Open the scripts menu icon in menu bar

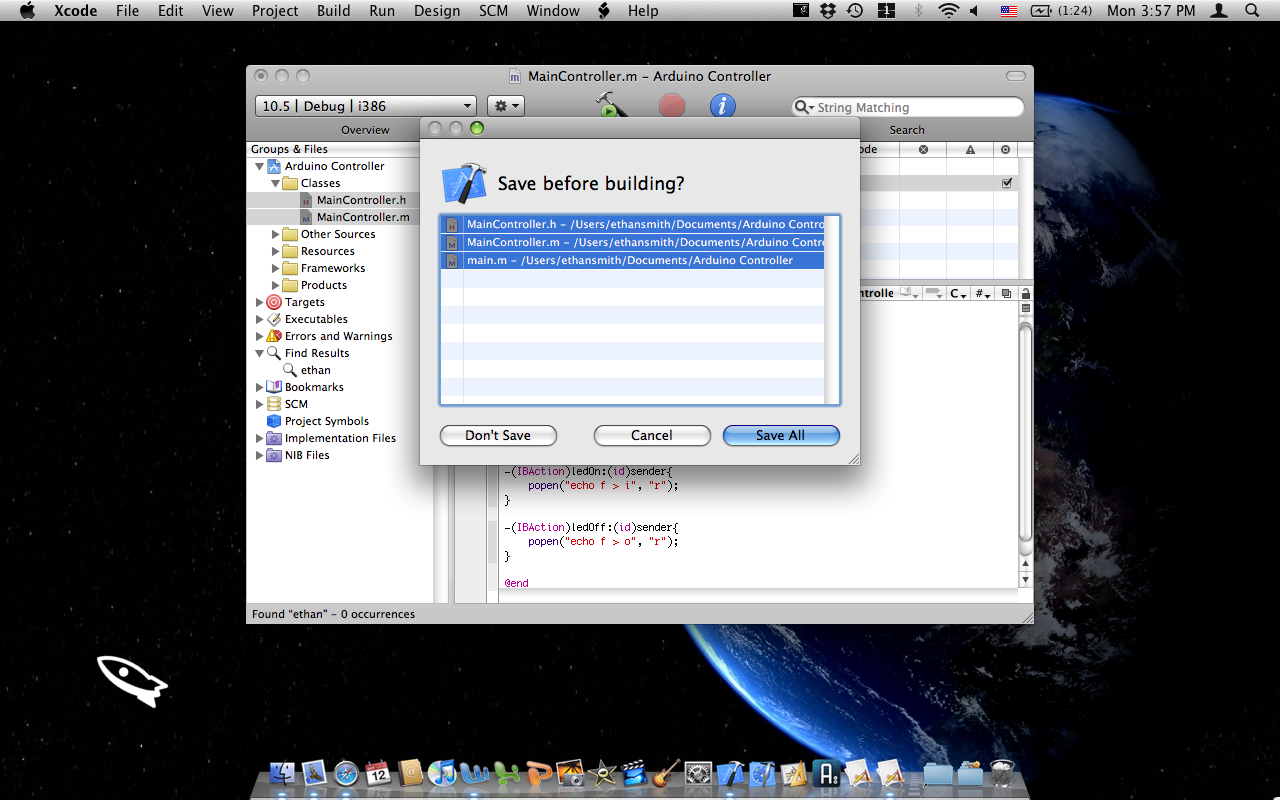click(604, 11)
